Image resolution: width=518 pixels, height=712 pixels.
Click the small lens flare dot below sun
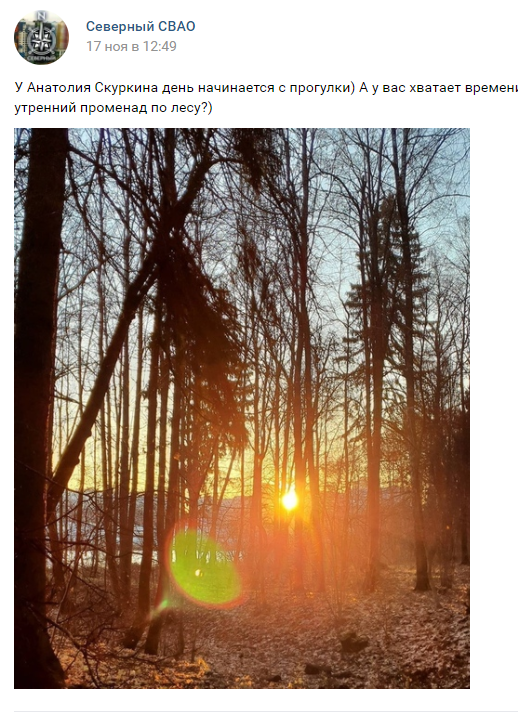click(x=198, y=573)
